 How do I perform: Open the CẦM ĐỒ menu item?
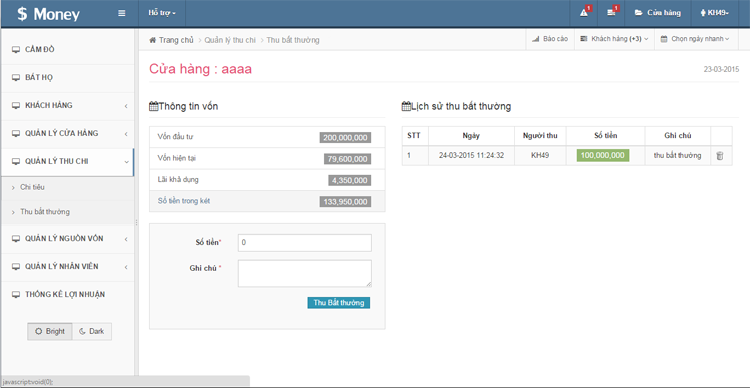pyautogui.click(x=67, y=50)
